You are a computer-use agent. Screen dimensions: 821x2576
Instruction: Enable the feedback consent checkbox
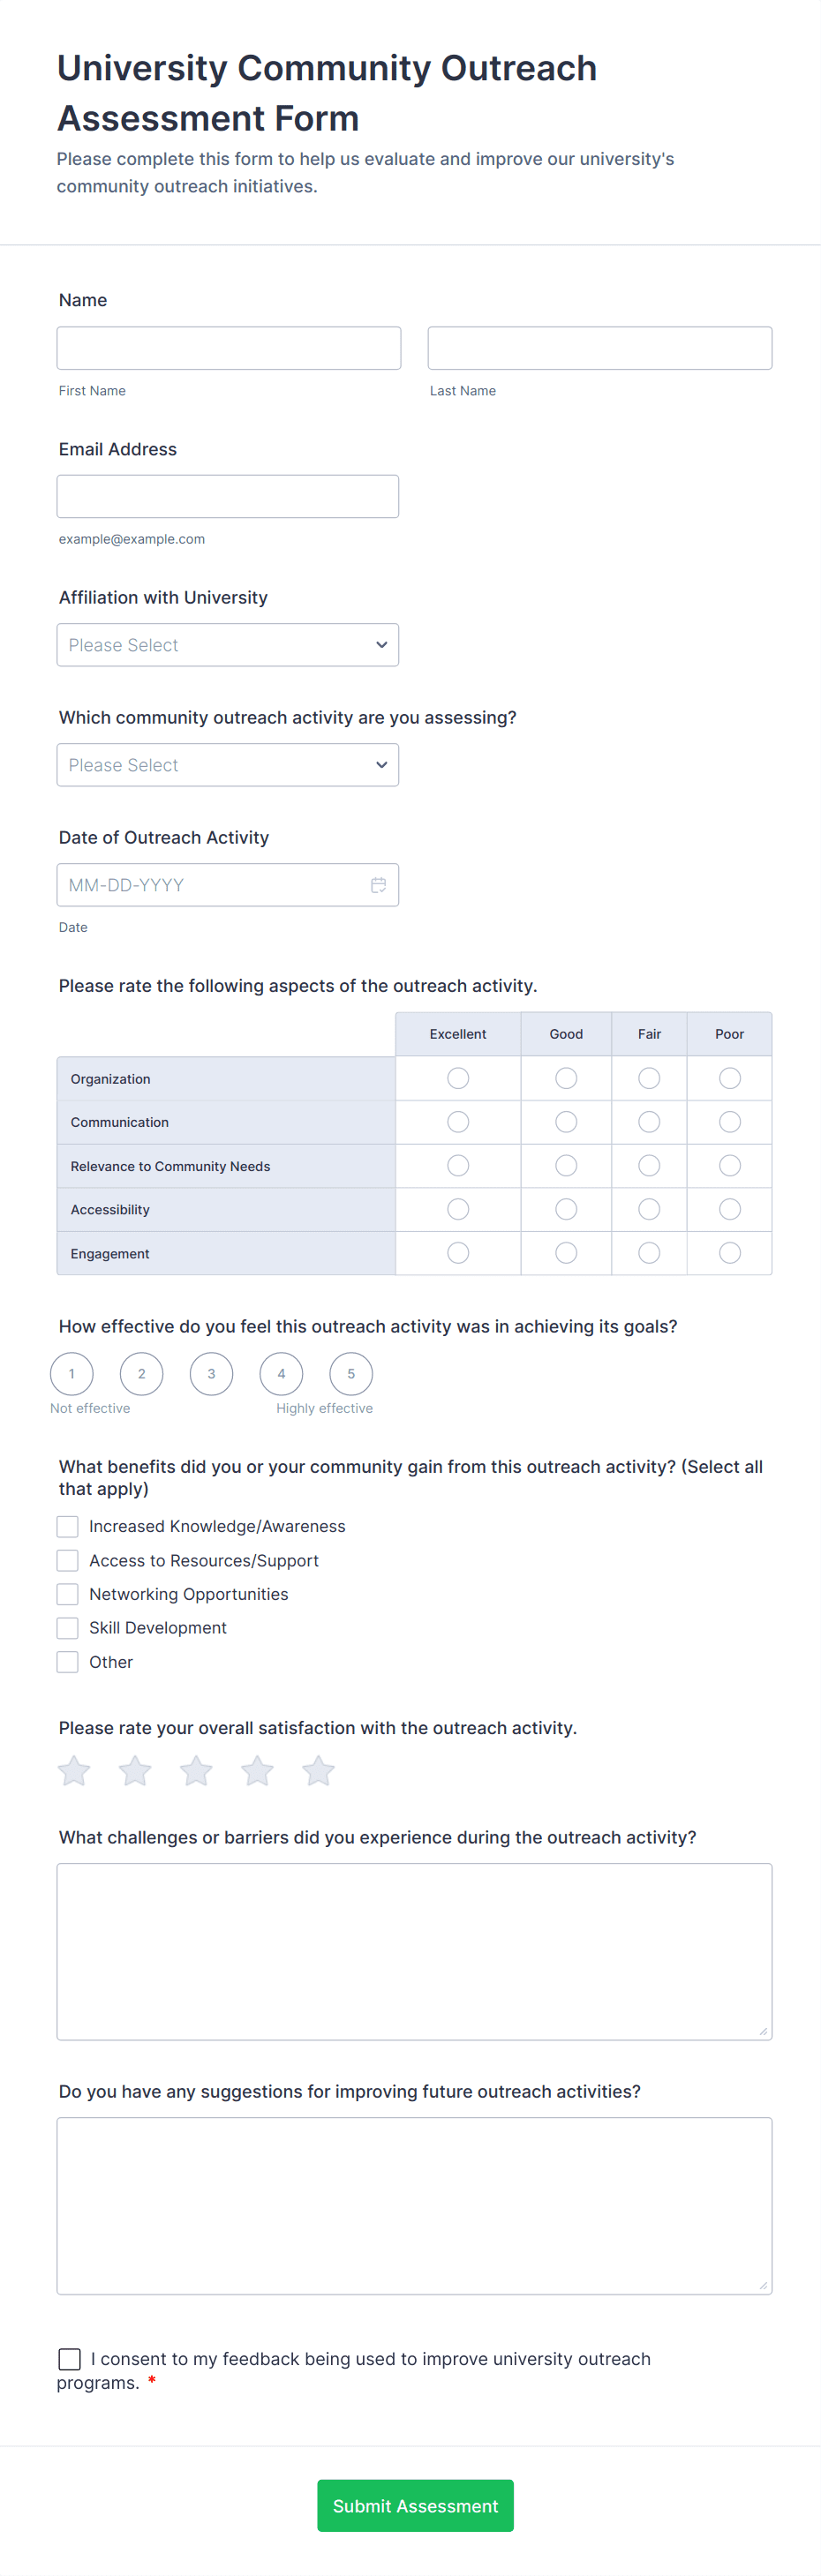70,2359
